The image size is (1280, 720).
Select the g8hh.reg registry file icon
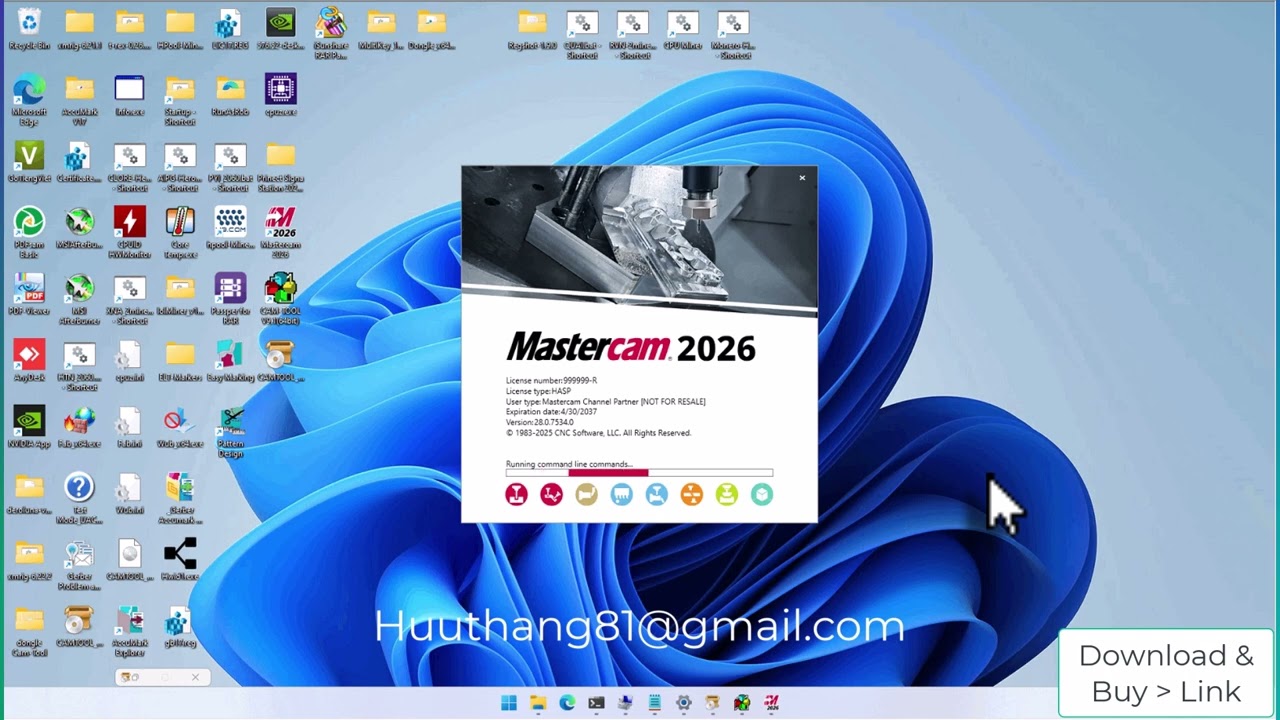(x=180, y=627)
